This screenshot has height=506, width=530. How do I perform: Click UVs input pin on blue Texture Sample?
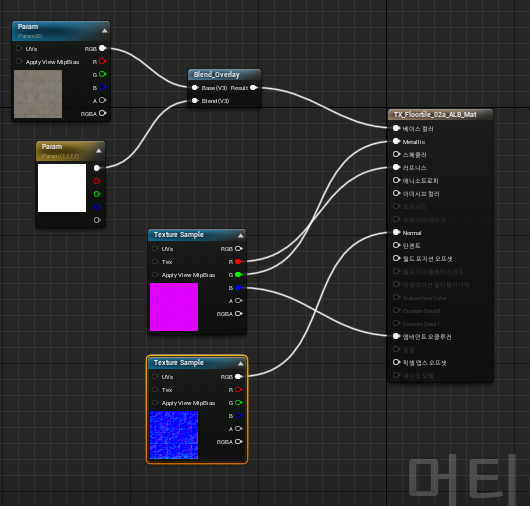click(155, 377)
